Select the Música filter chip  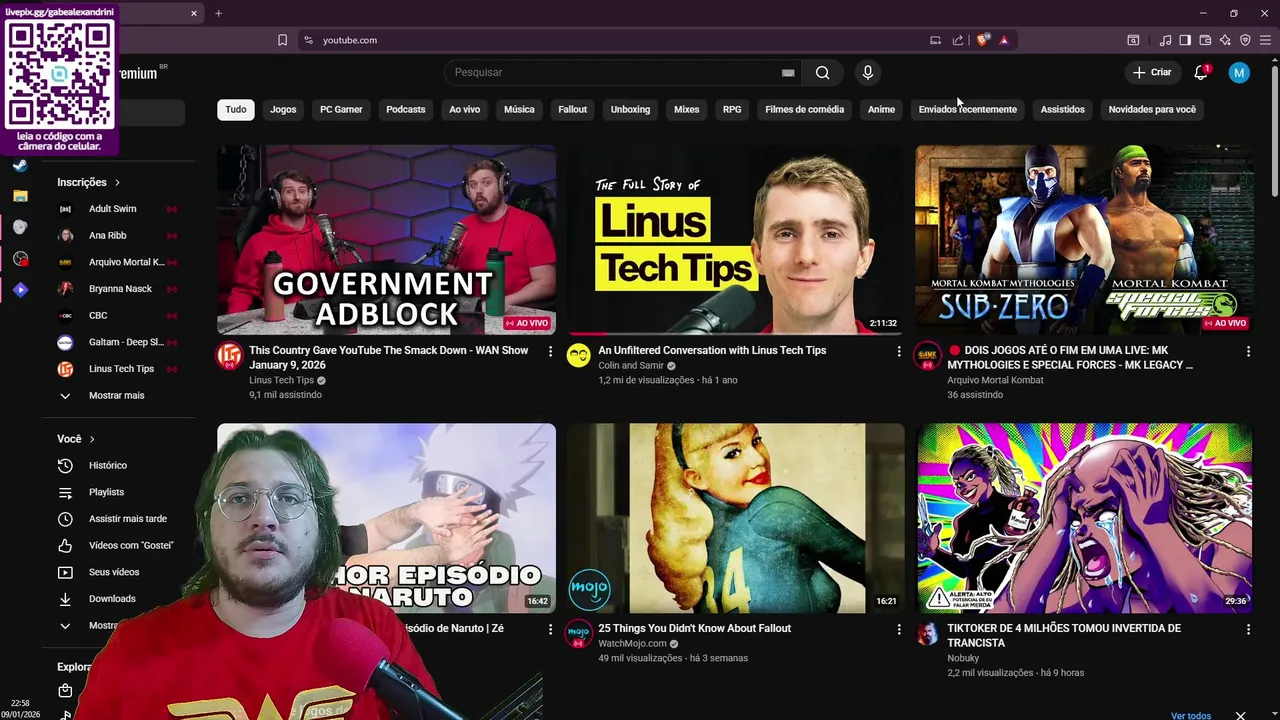(519, 109)
